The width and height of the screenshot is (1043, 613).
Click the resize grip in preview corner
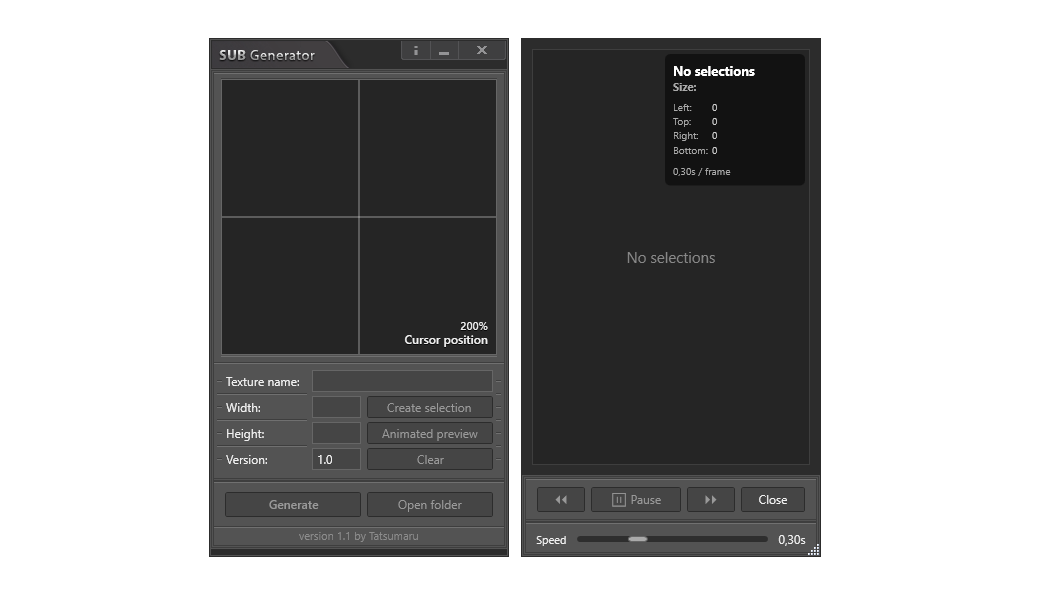click(x=814, y=550)
